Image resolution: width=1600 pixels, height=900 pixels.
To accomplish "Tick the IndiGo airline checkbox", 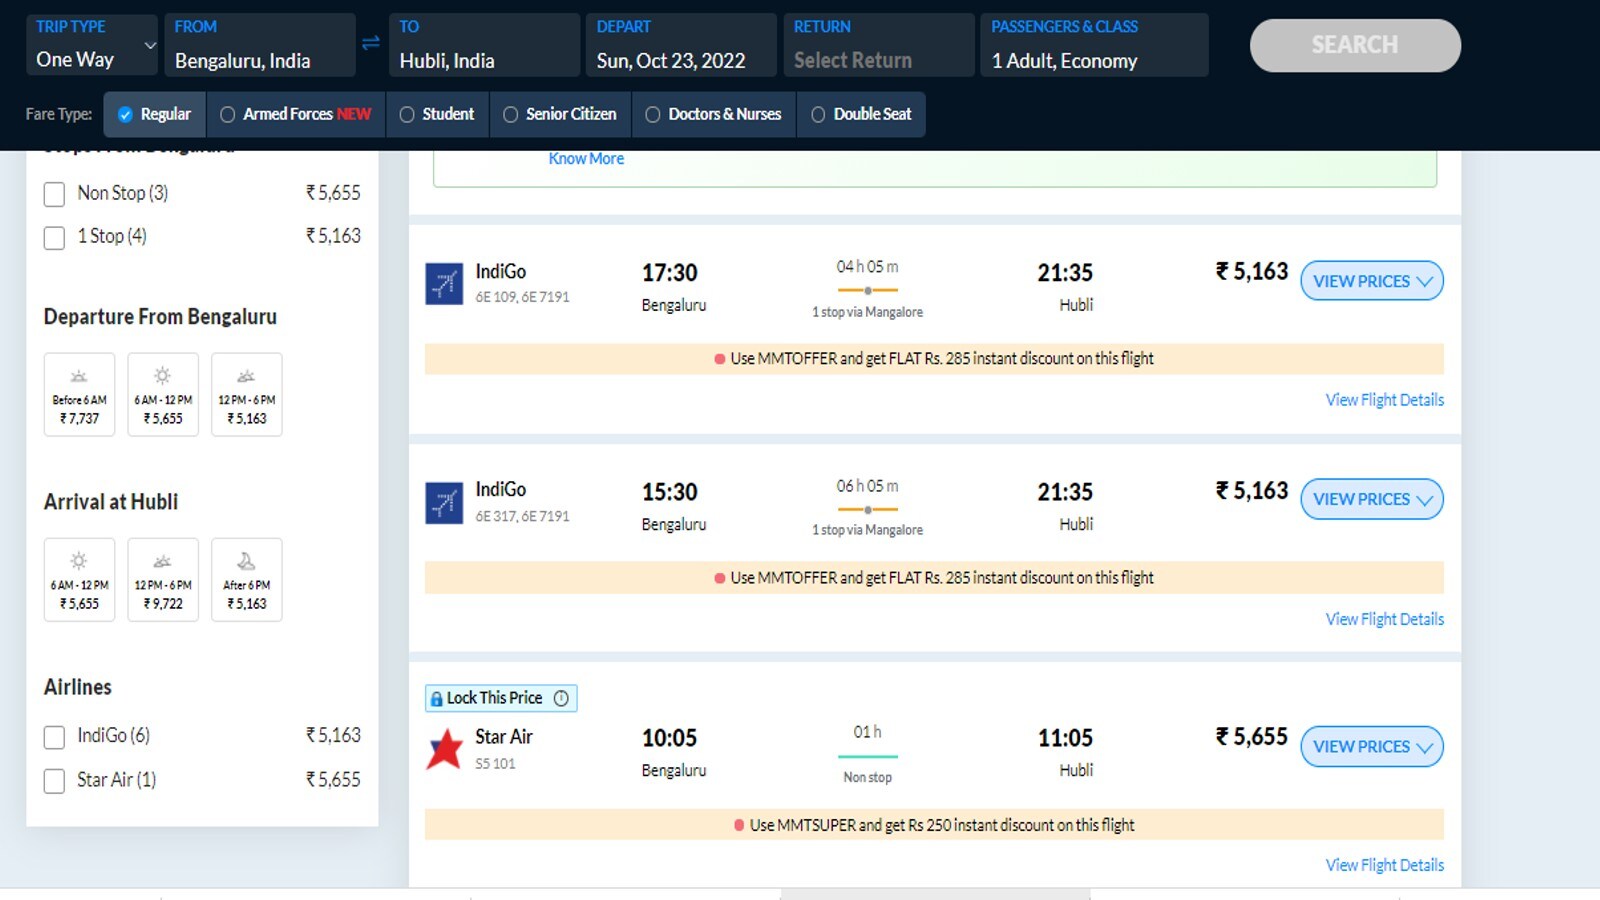I will tap(54, 737).
